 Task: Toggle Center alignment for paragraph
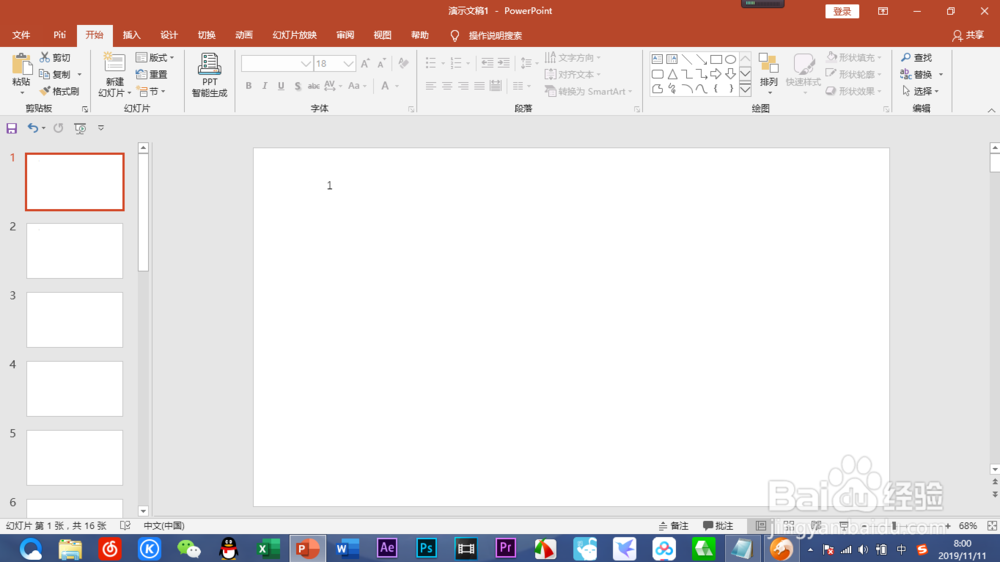coord(446,85)
